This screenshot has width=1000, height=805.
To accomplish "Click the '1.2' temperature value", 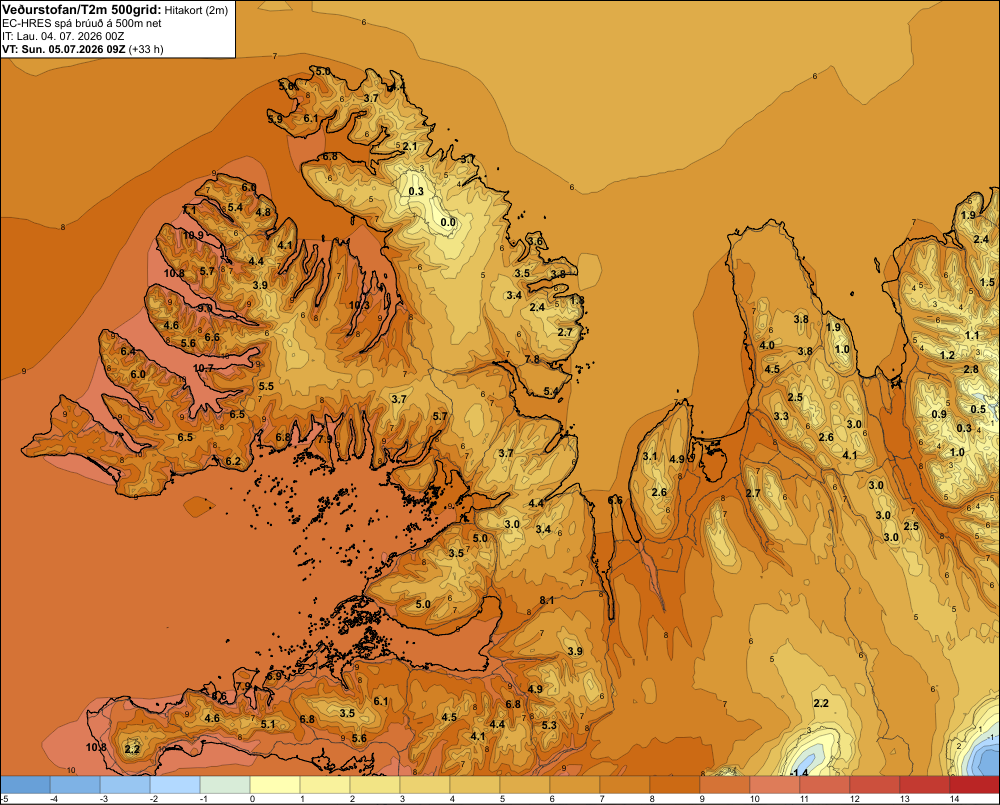I will (947, 355).
